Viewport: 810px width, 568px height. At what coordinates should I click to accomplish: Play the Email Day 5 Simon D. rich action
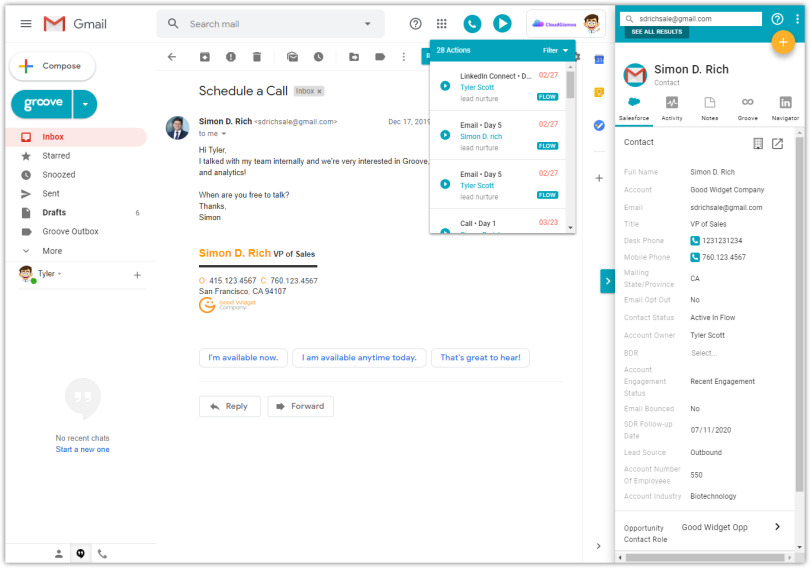click(445, 135)
